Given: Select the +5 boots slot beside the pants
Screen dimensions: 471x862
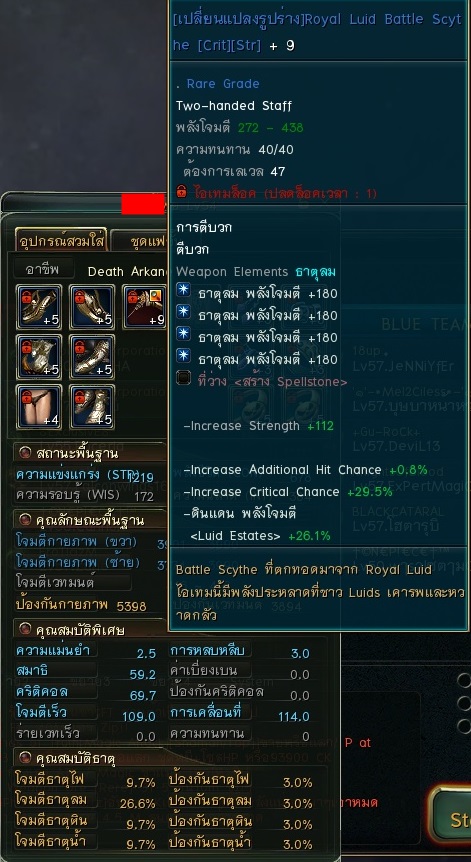Looking at the screenshot, I should click(92, 407).
